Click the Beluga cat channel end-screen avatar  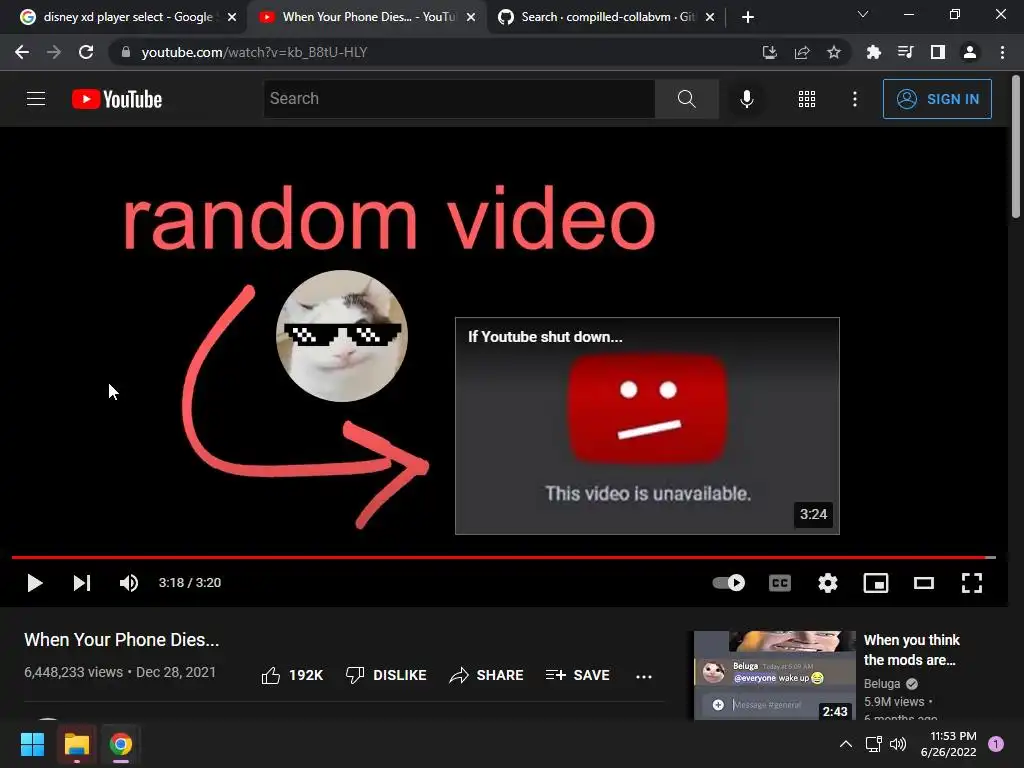[342, 336]
